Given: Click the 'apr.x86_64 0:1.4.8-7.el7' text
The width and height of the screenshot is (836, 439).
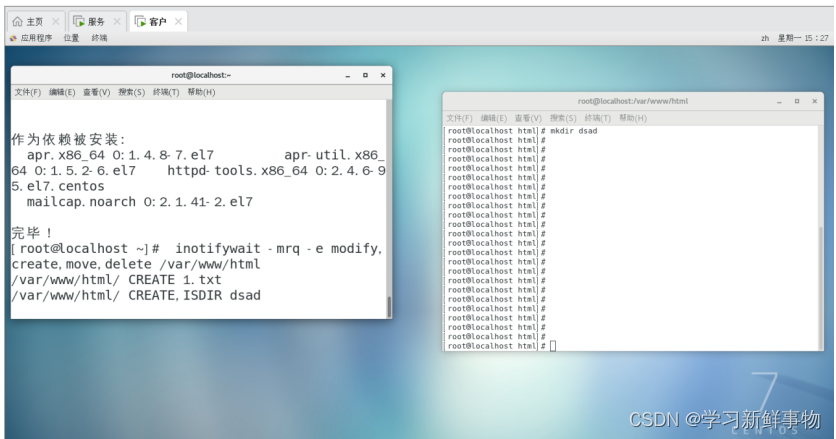Looking at the screenshot, I should click(x=120, y=155).
